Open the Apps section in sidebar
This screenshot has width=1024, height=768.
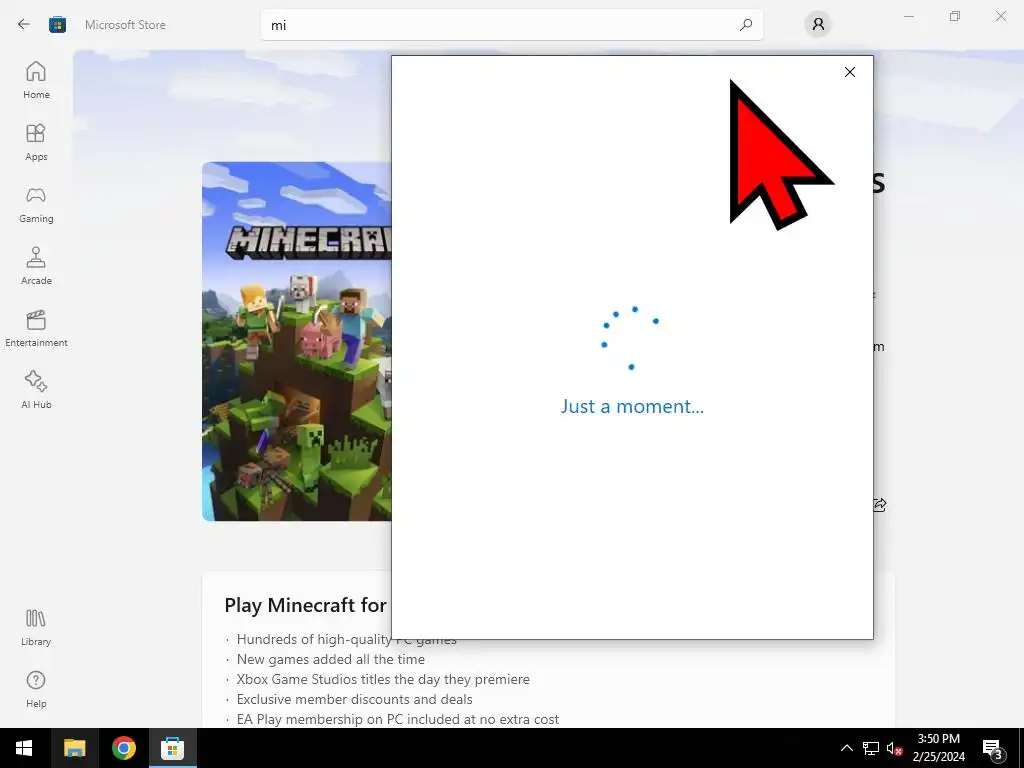[x=36, y=142]
